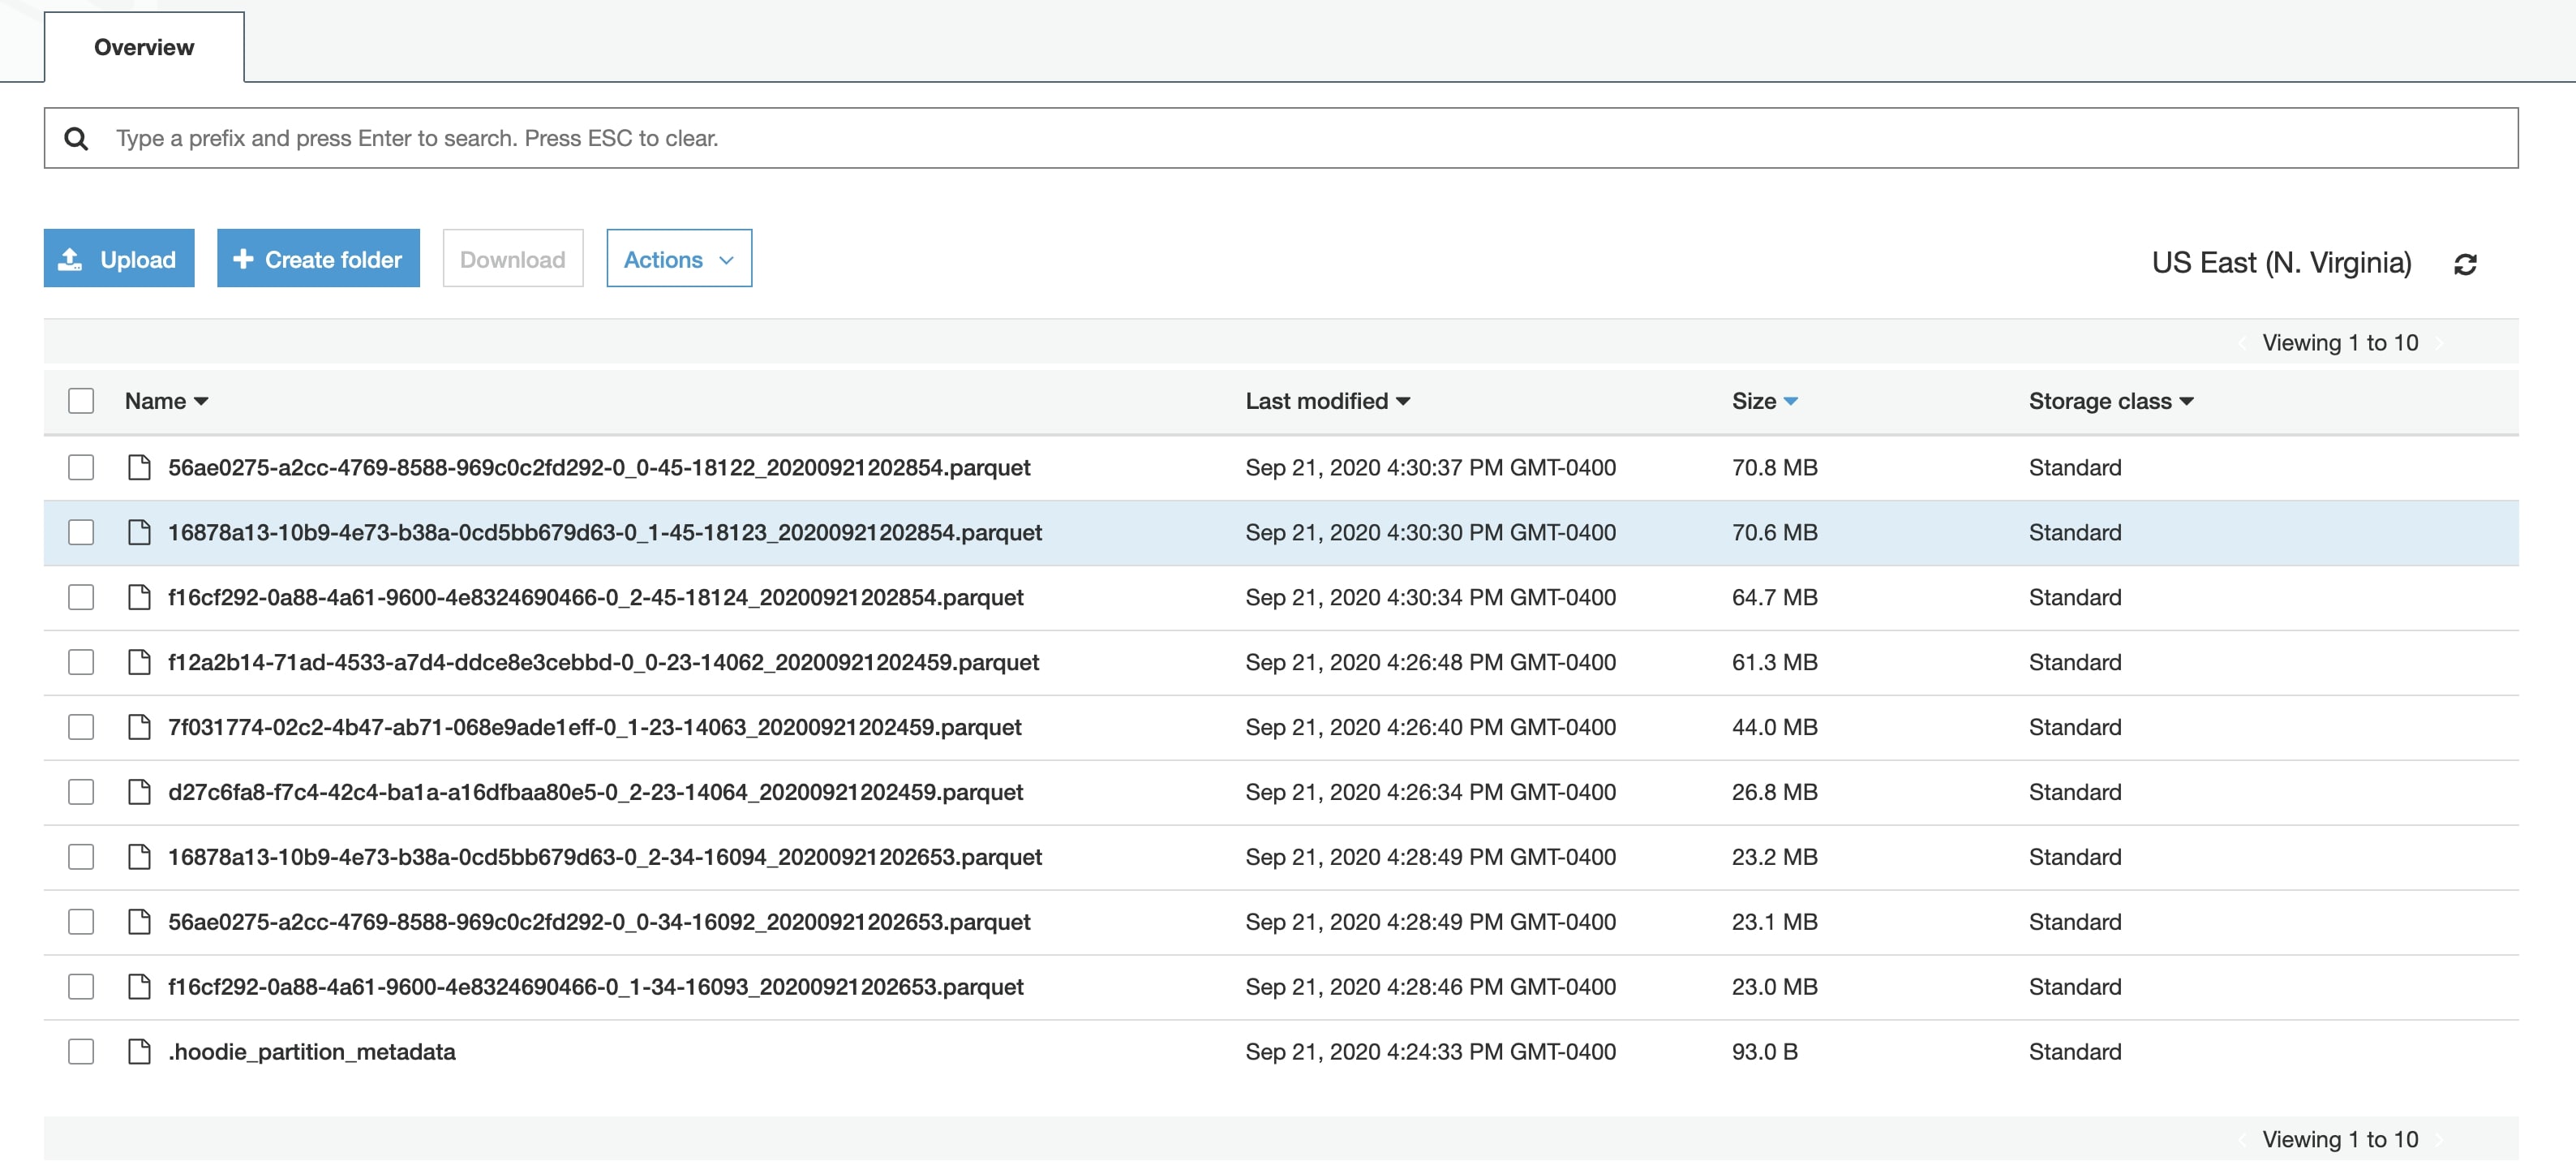Click the file icon of the 44.0 MB parquet
The width and height of the screenshot is (2576, 1170).
139,727
